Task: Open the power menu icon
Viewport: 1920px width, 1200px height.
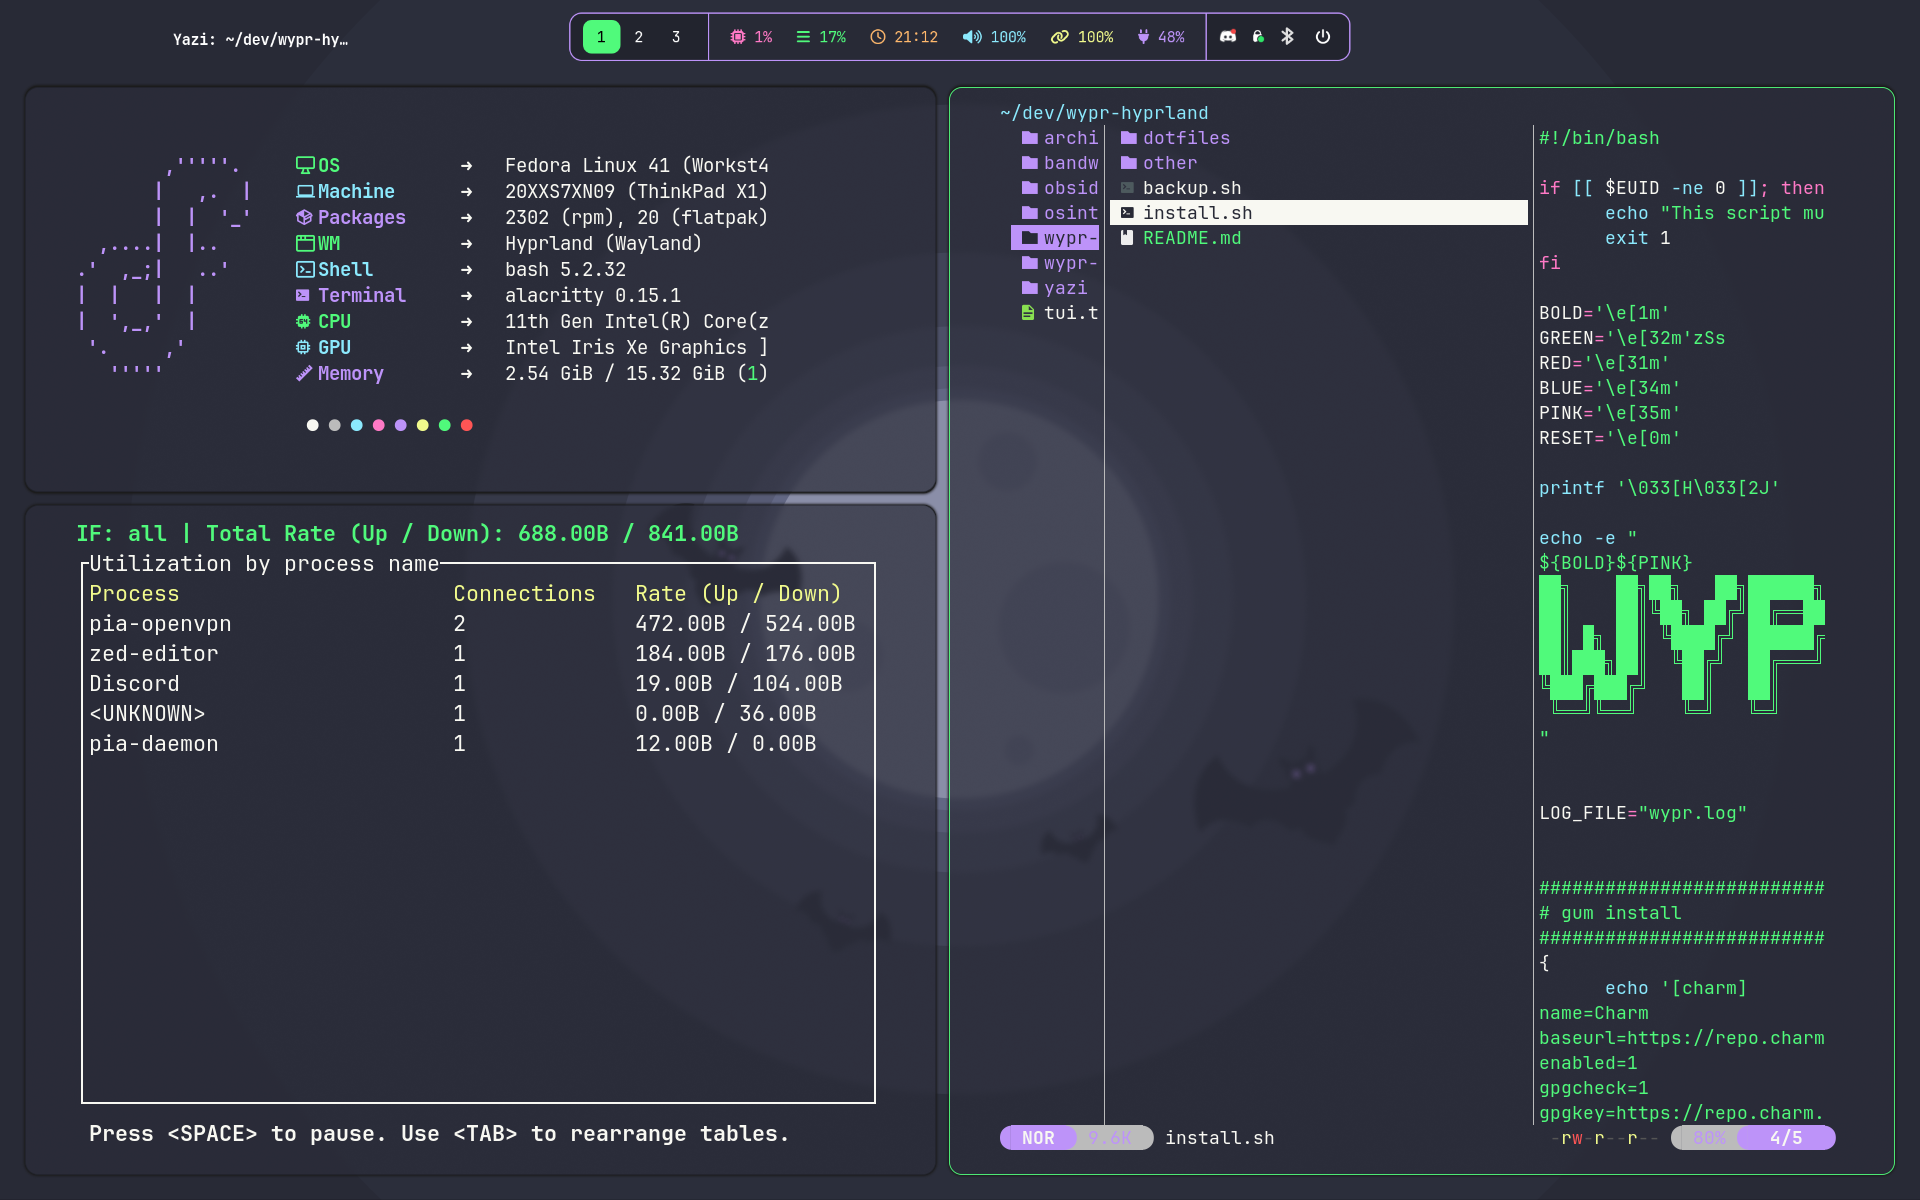Action: pyautogui.click(x=1322, y=37)
